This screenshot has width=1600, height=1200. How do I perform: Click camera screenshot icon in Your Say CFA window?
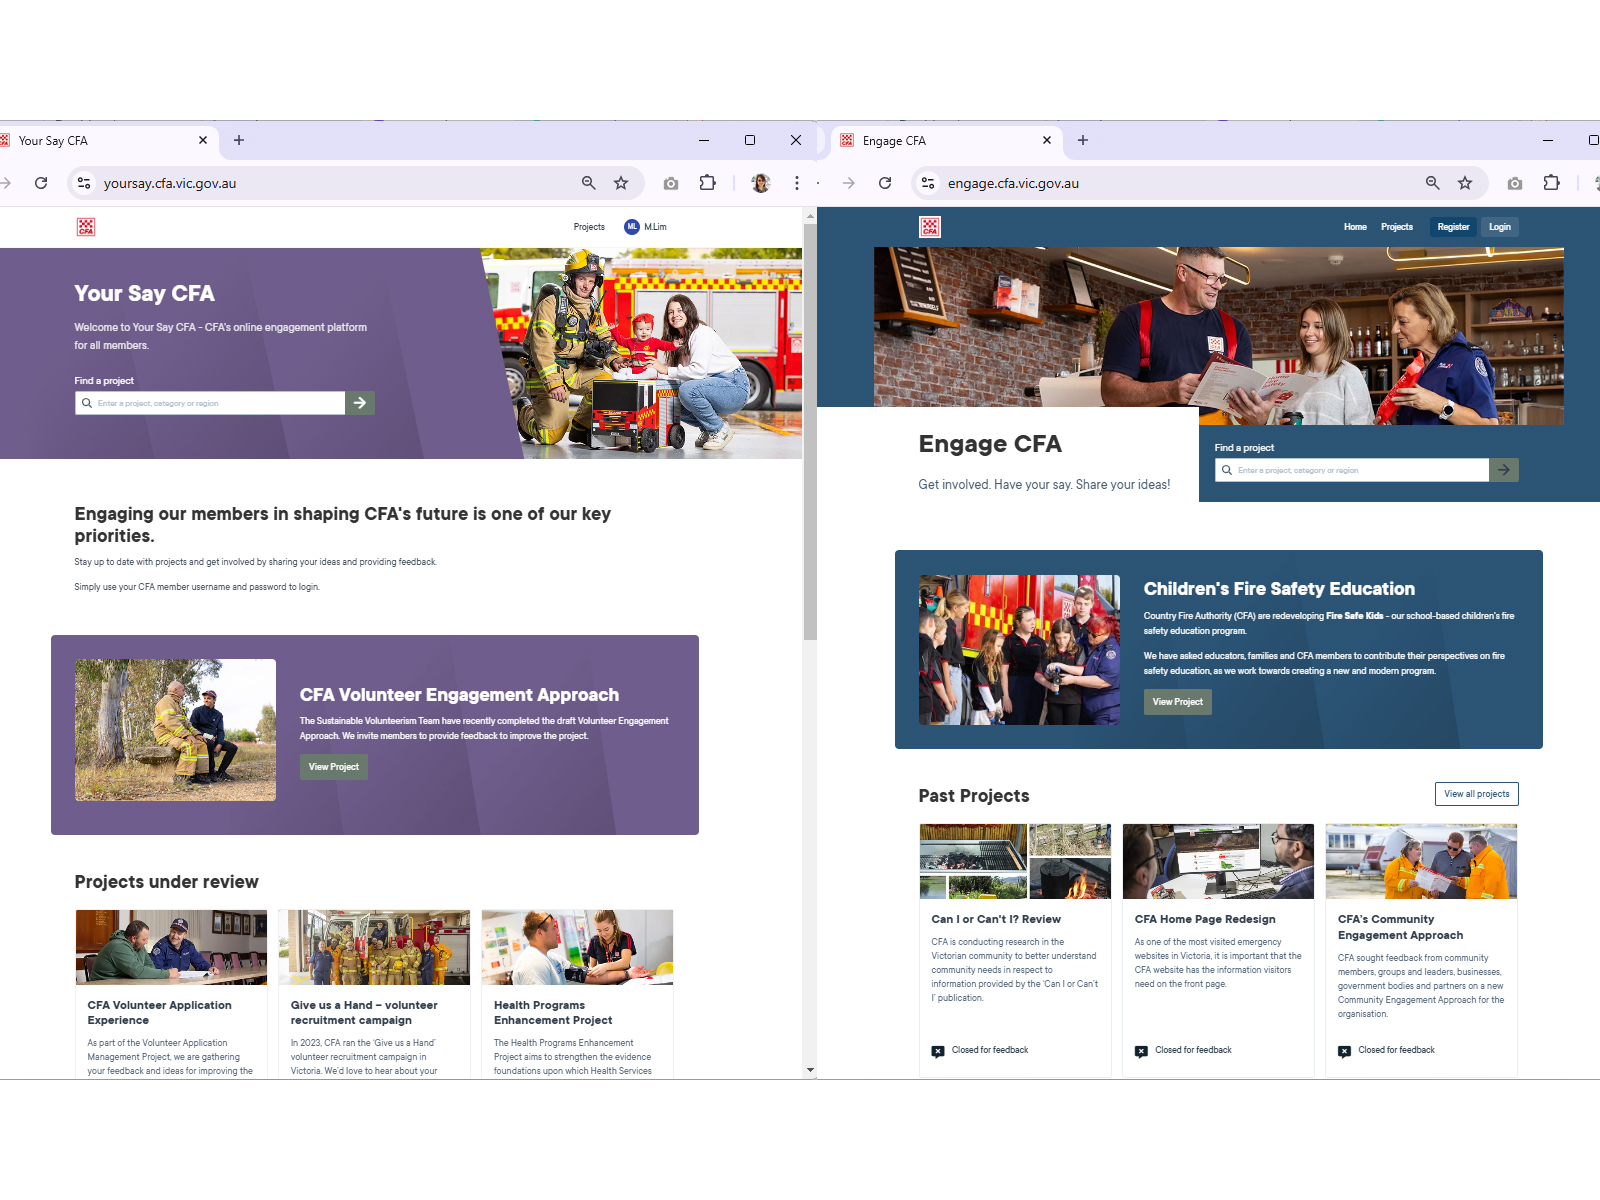click(671, 183)
